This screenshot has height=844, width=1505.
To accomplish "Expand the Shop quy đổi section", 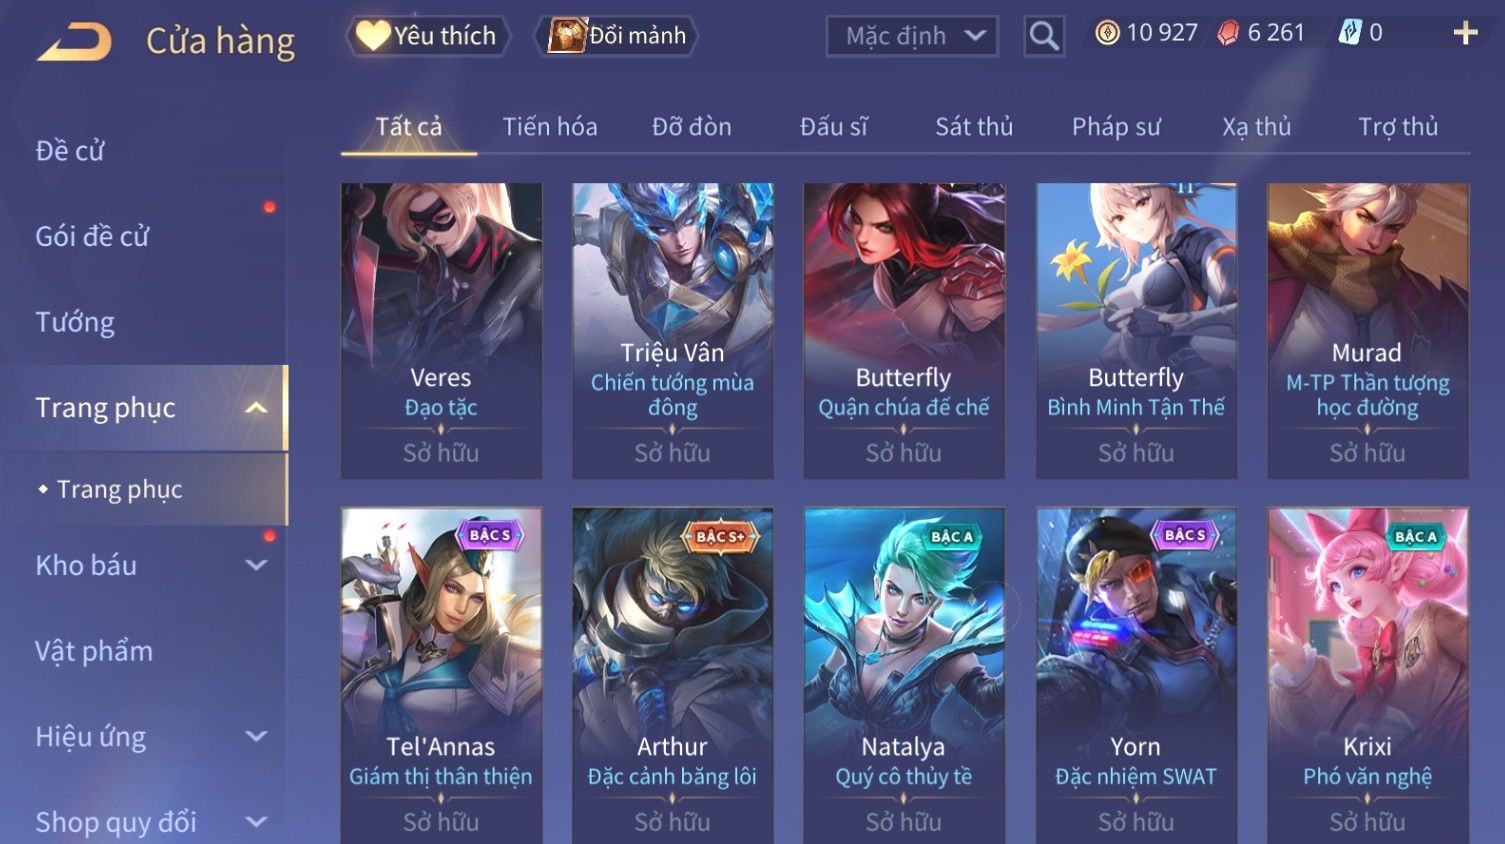I will coord(256,822).
